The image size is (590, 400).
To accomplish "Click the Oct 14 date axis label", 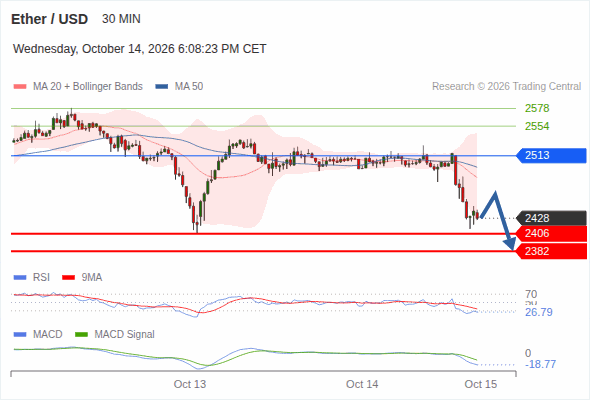I will click(x=362, y=384).
